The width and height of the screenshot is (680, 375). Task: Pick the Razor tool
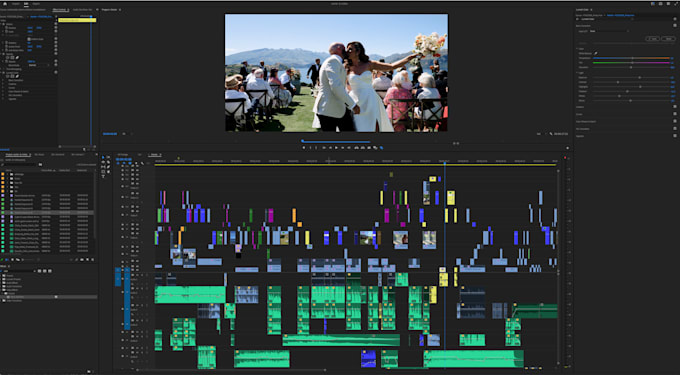pos(108,162)
